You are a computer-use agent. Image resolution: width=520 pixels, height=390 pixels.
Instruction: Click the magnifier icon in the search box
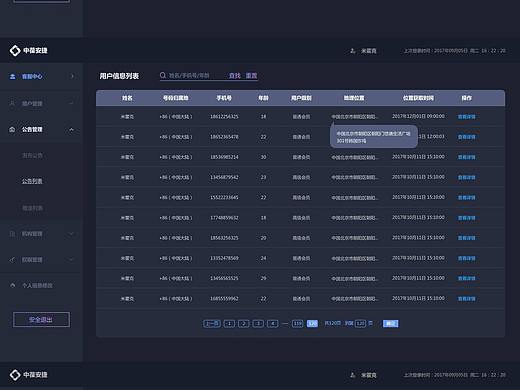(x=163, y=75)
